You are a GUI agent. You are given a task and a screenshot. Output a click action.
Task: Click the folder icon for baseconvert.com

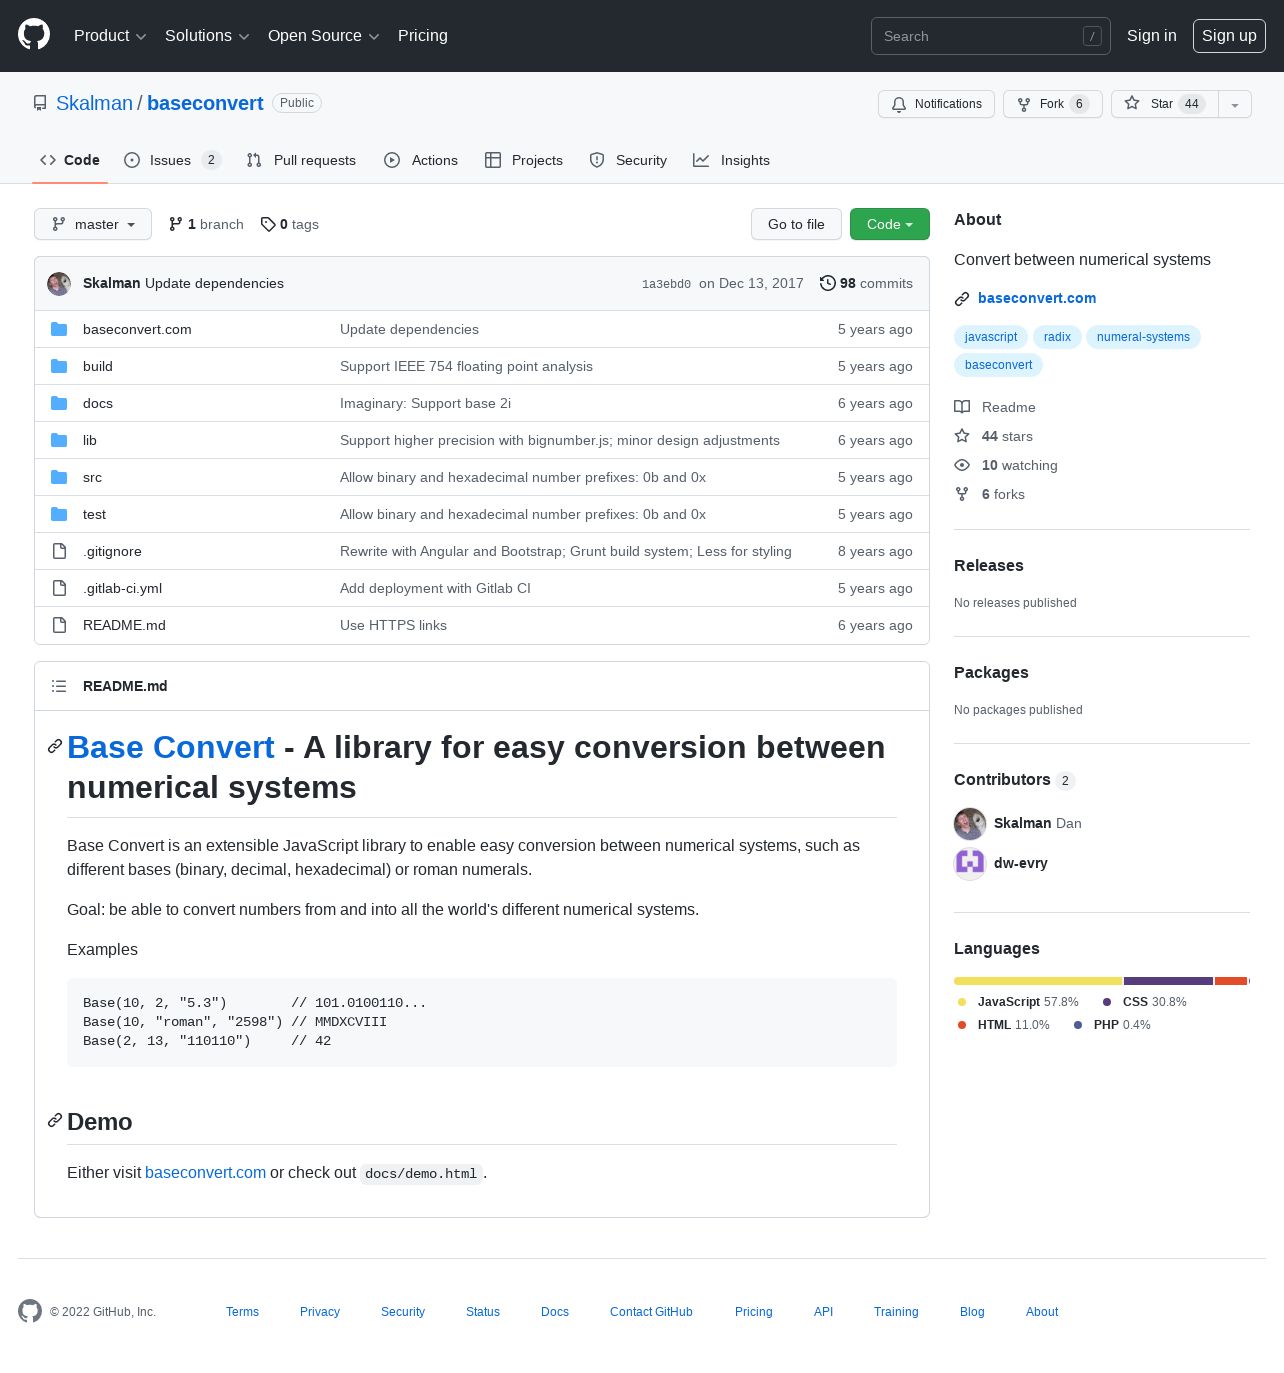[59, 329]
